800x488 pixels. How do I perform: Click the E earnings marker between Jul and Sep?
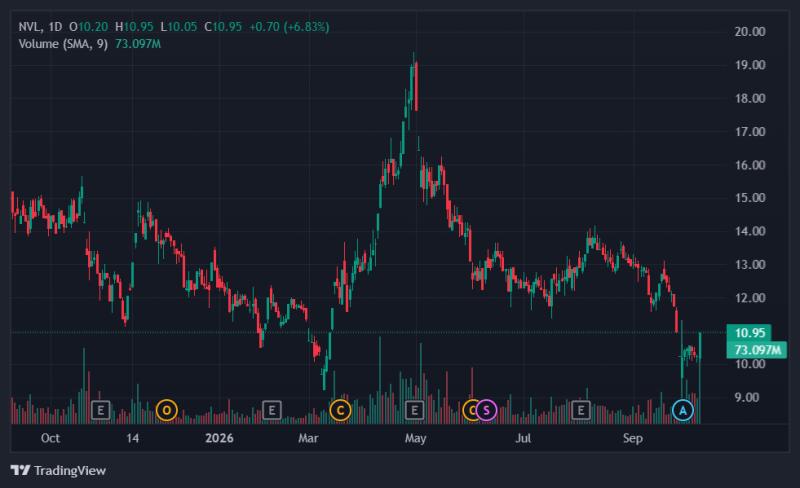[581, 410]
